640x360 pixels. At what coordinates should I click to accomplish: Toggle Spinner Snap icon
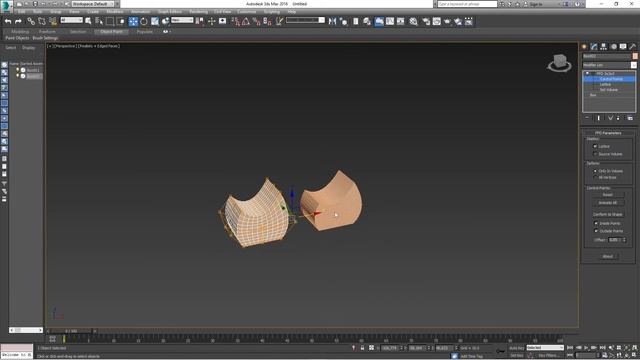267,21
